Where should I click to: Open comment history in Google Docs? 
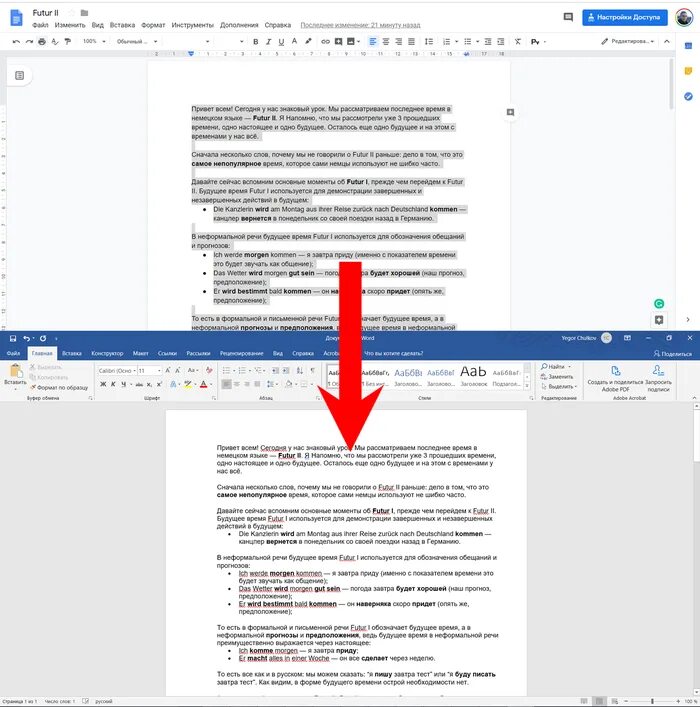click(x=568, y=17)
